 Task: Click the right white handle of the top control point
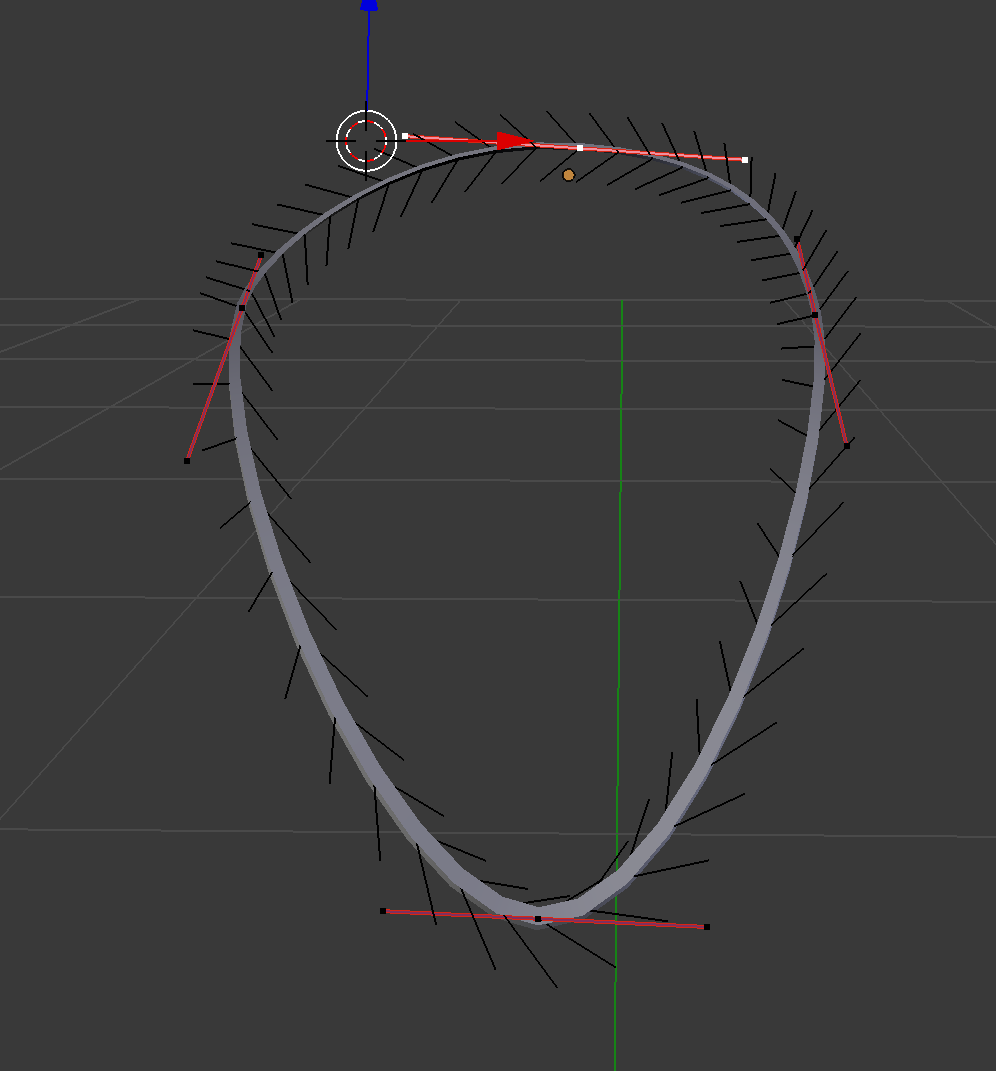745,160
